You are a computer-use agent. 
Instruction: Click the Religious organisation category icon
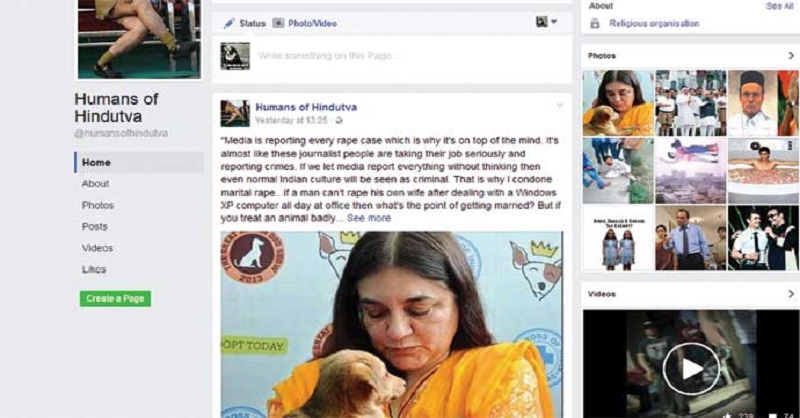(x=595, y=23)
